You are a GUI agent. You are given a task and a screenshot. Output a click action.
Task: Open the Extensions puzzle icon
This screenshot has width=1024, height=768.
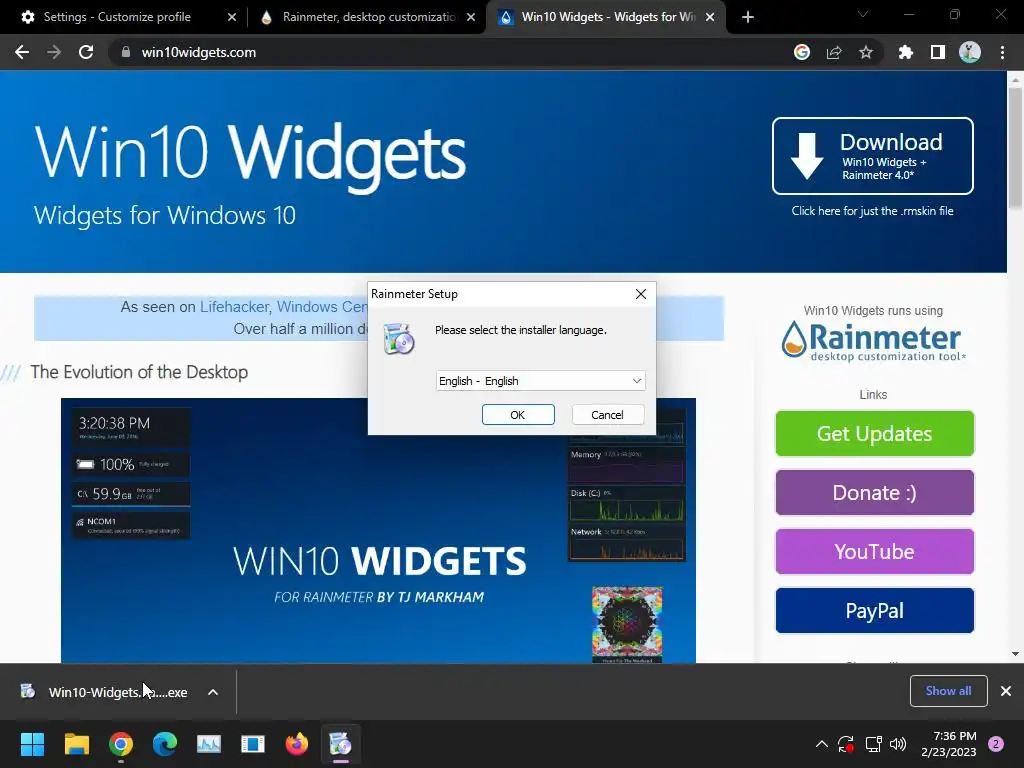tap(906, 52)
